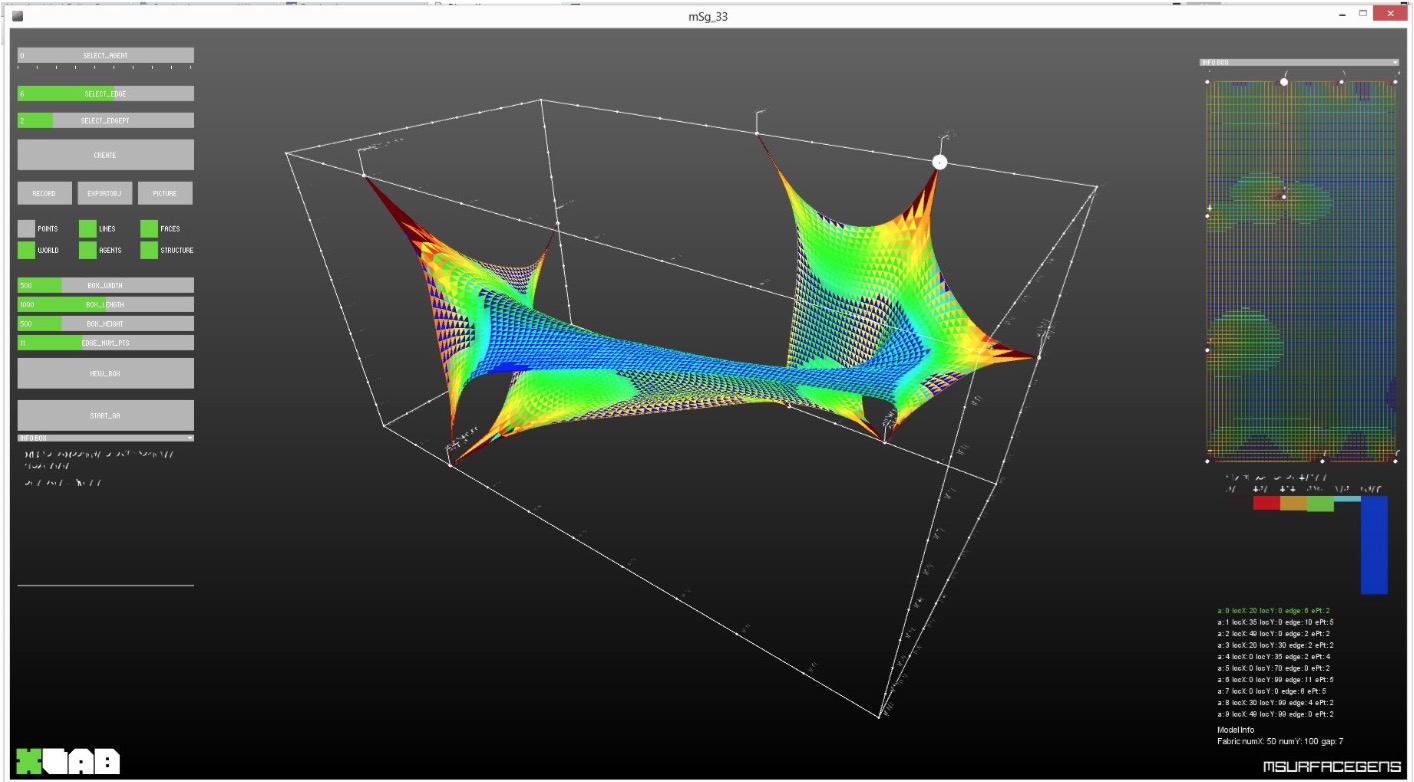
Task: Select agent row 'a: 4 locX: 0 locY: 35'
Action: [x=1274, y=656]
